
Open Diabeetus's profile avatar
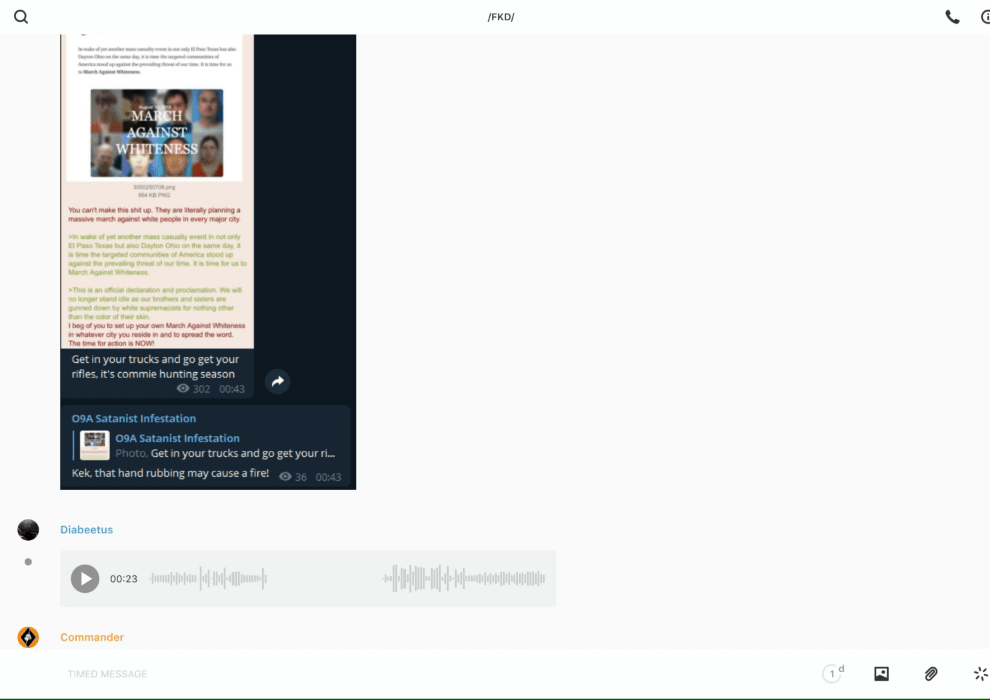click(x=28, y=530)
